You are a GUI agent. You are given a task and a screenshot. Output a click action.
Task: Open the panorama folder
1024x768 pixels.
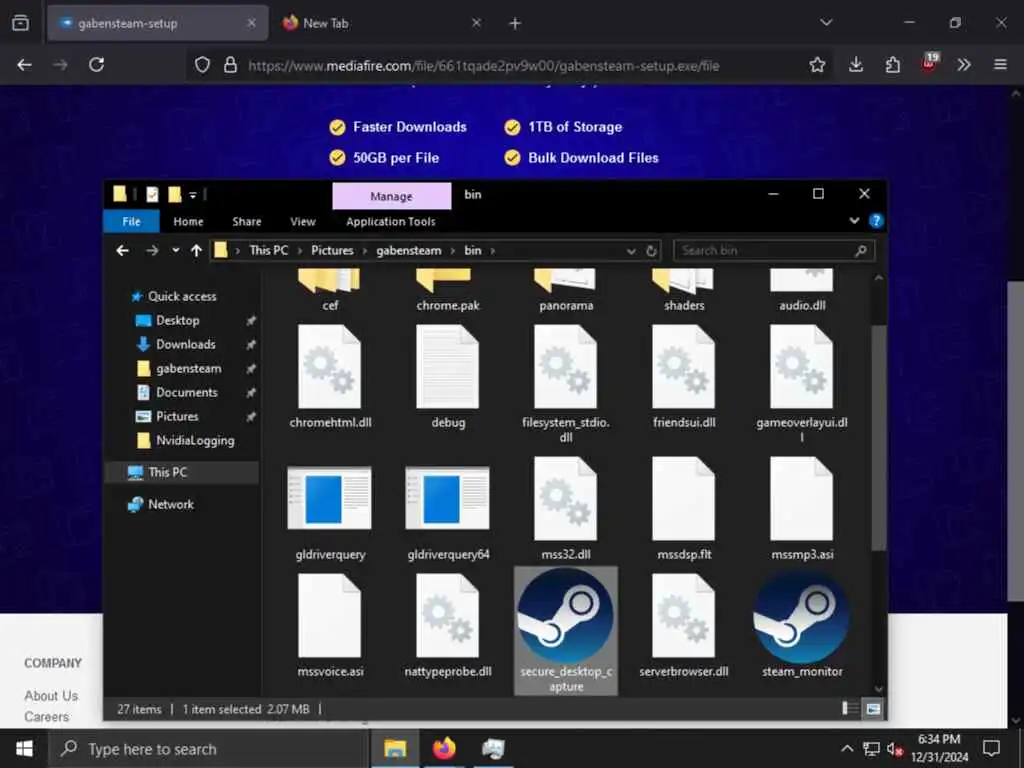point(566,291)
